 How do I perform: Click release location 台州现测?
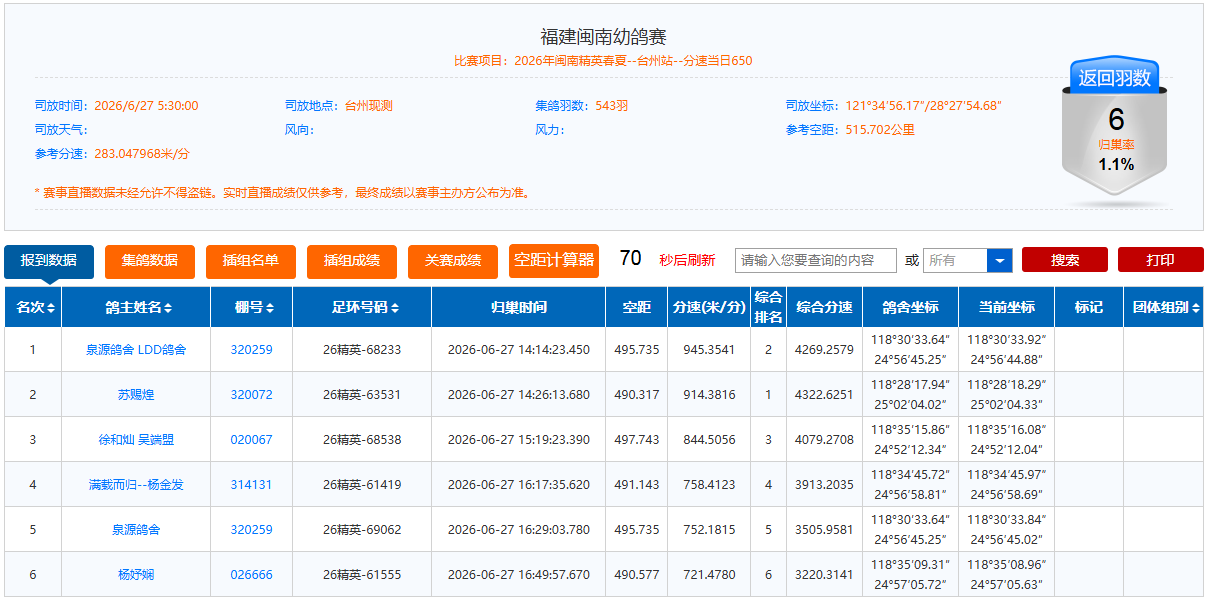click(x=369, y=105)
